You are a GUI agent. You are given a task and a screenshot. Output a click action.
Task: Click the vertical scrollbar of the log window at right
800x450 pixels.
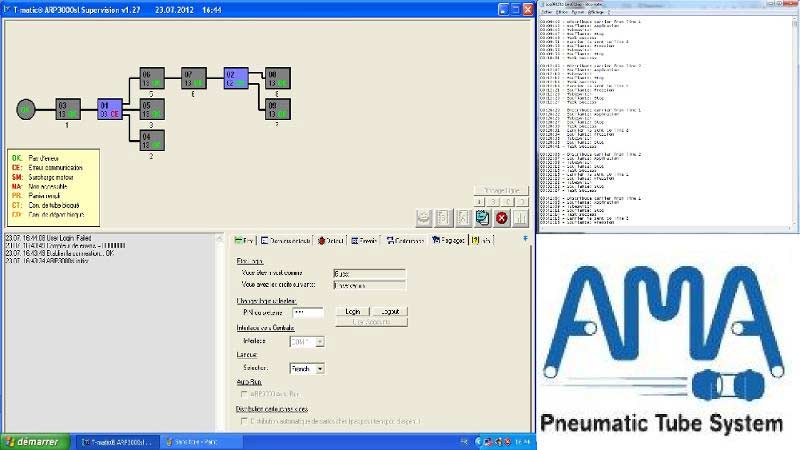click(x=795, y=122)
